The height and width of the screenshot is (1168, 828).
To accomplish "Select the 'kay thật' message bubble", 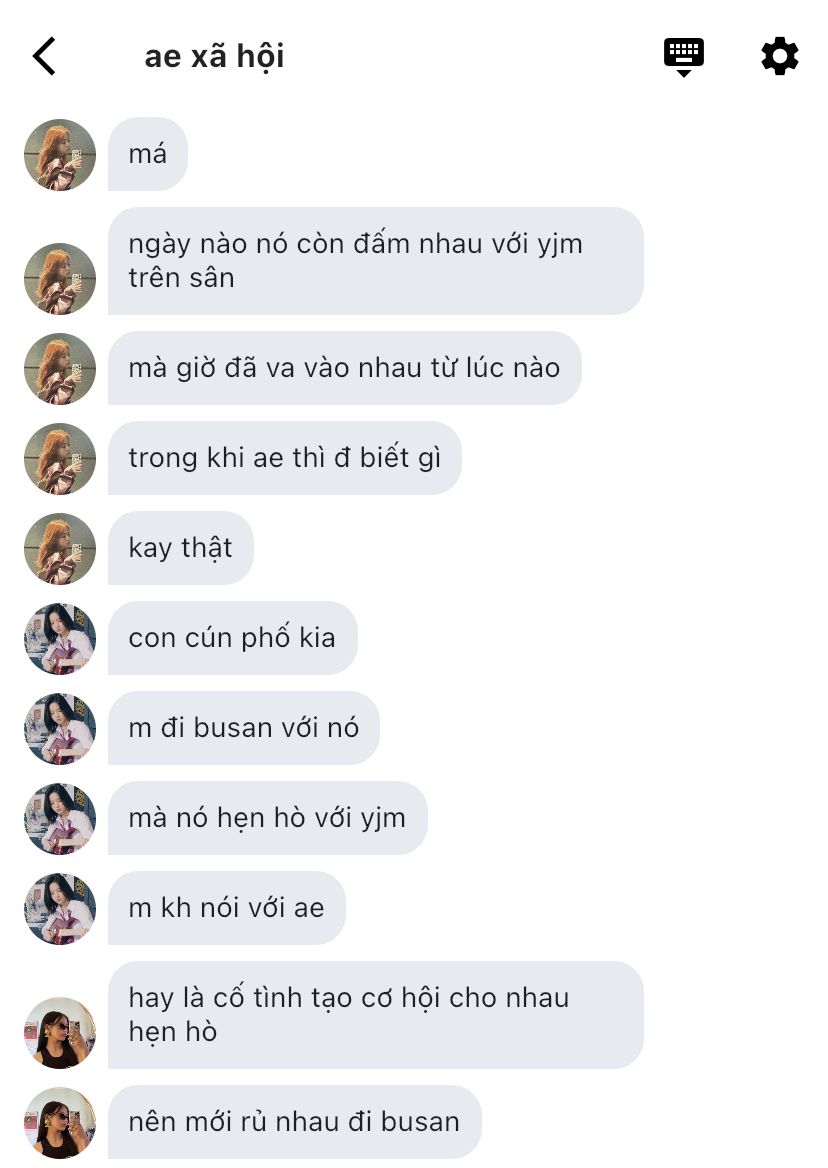I will coord(180,548).
